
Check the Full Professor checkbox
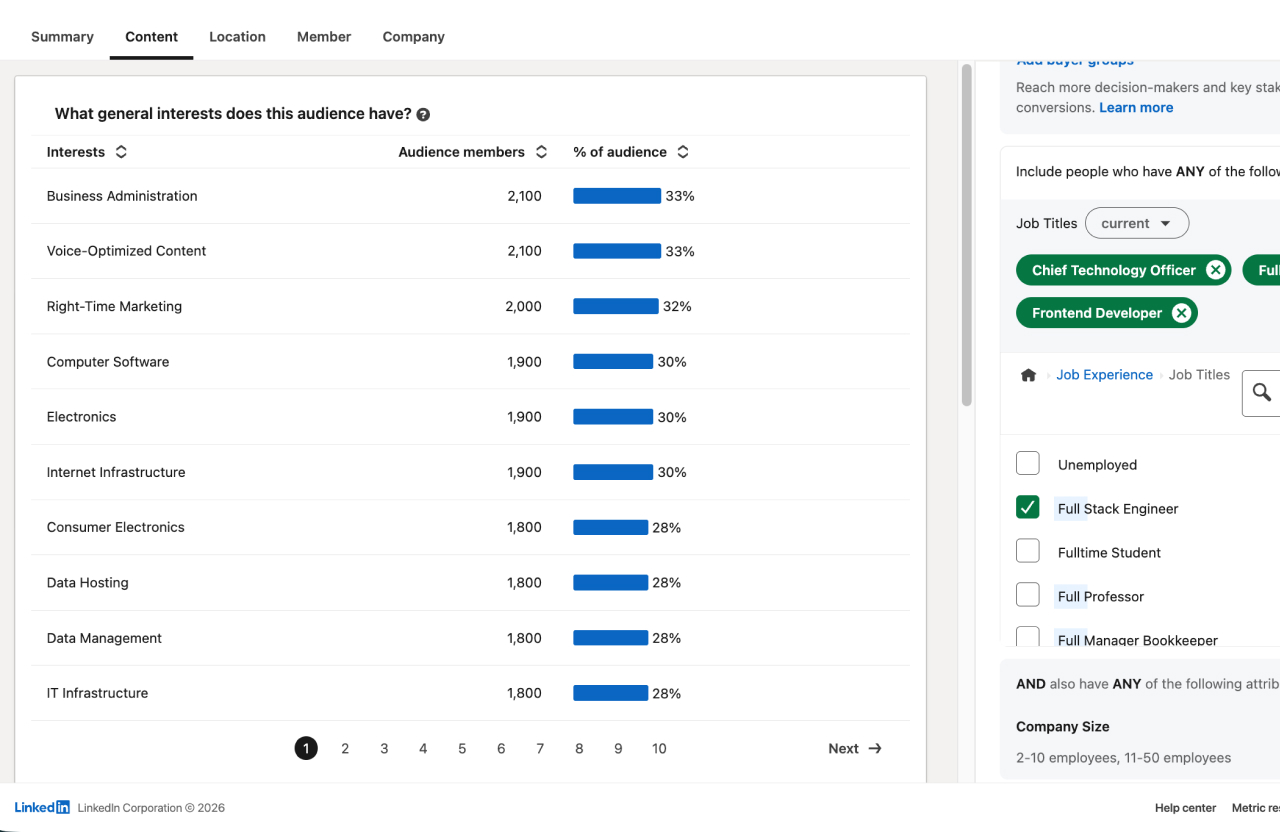click(1028, 595)
